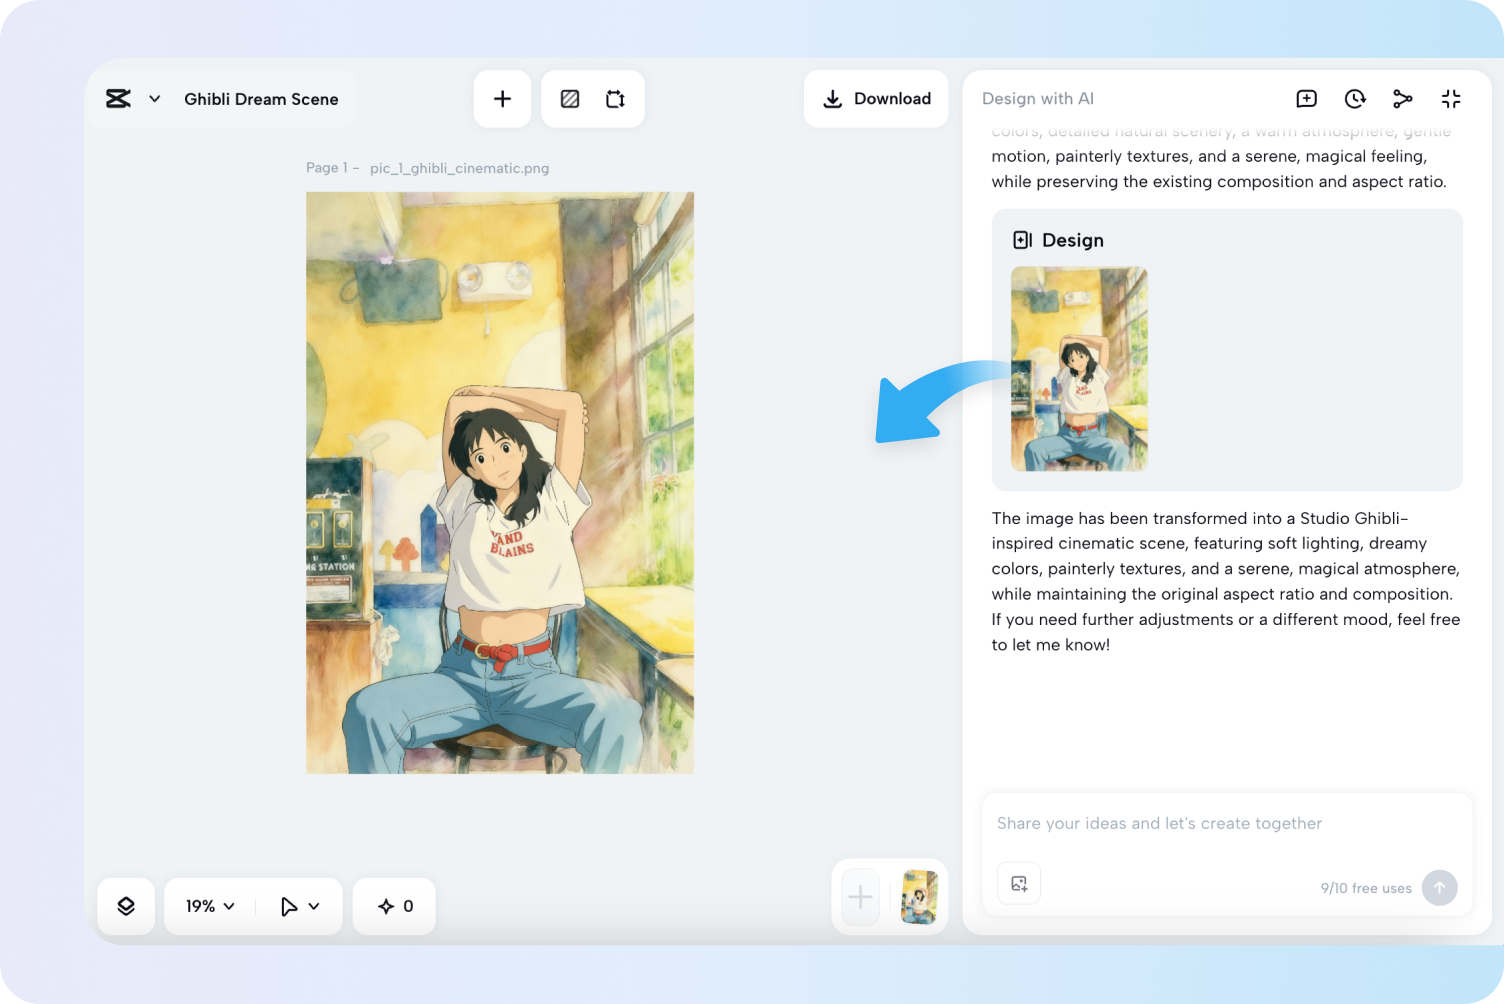This screenshot has height=1004, width=1504.
Task: Open the 19% zoom level dropdown
Action: [x=210, y=906]
